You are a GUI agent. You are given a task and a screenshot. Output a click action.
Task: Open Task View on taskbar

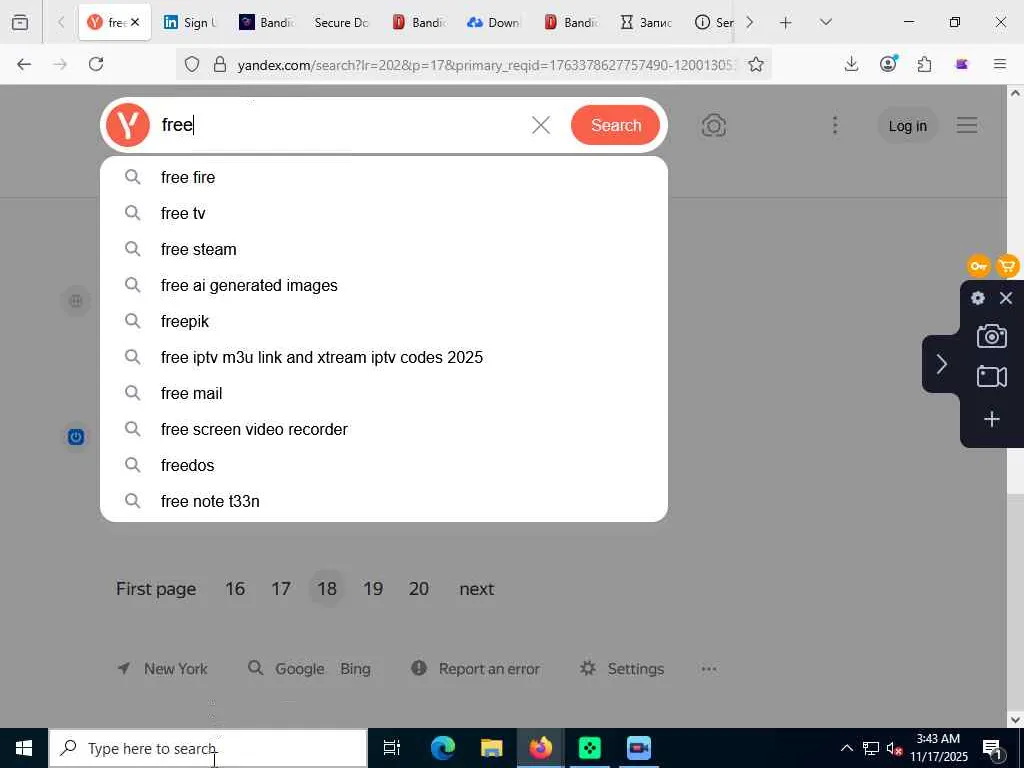[x=392, y=748]
